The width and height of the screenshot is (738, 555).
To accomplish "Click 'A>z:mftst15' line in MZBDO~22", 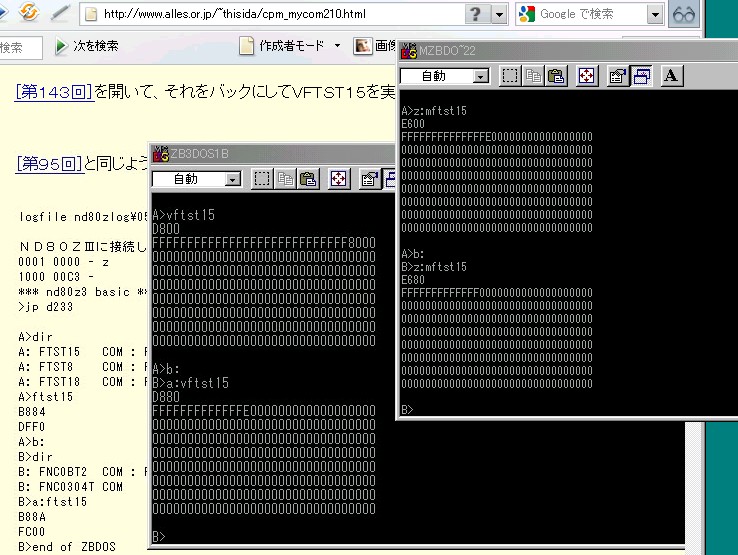I will 434,111.
